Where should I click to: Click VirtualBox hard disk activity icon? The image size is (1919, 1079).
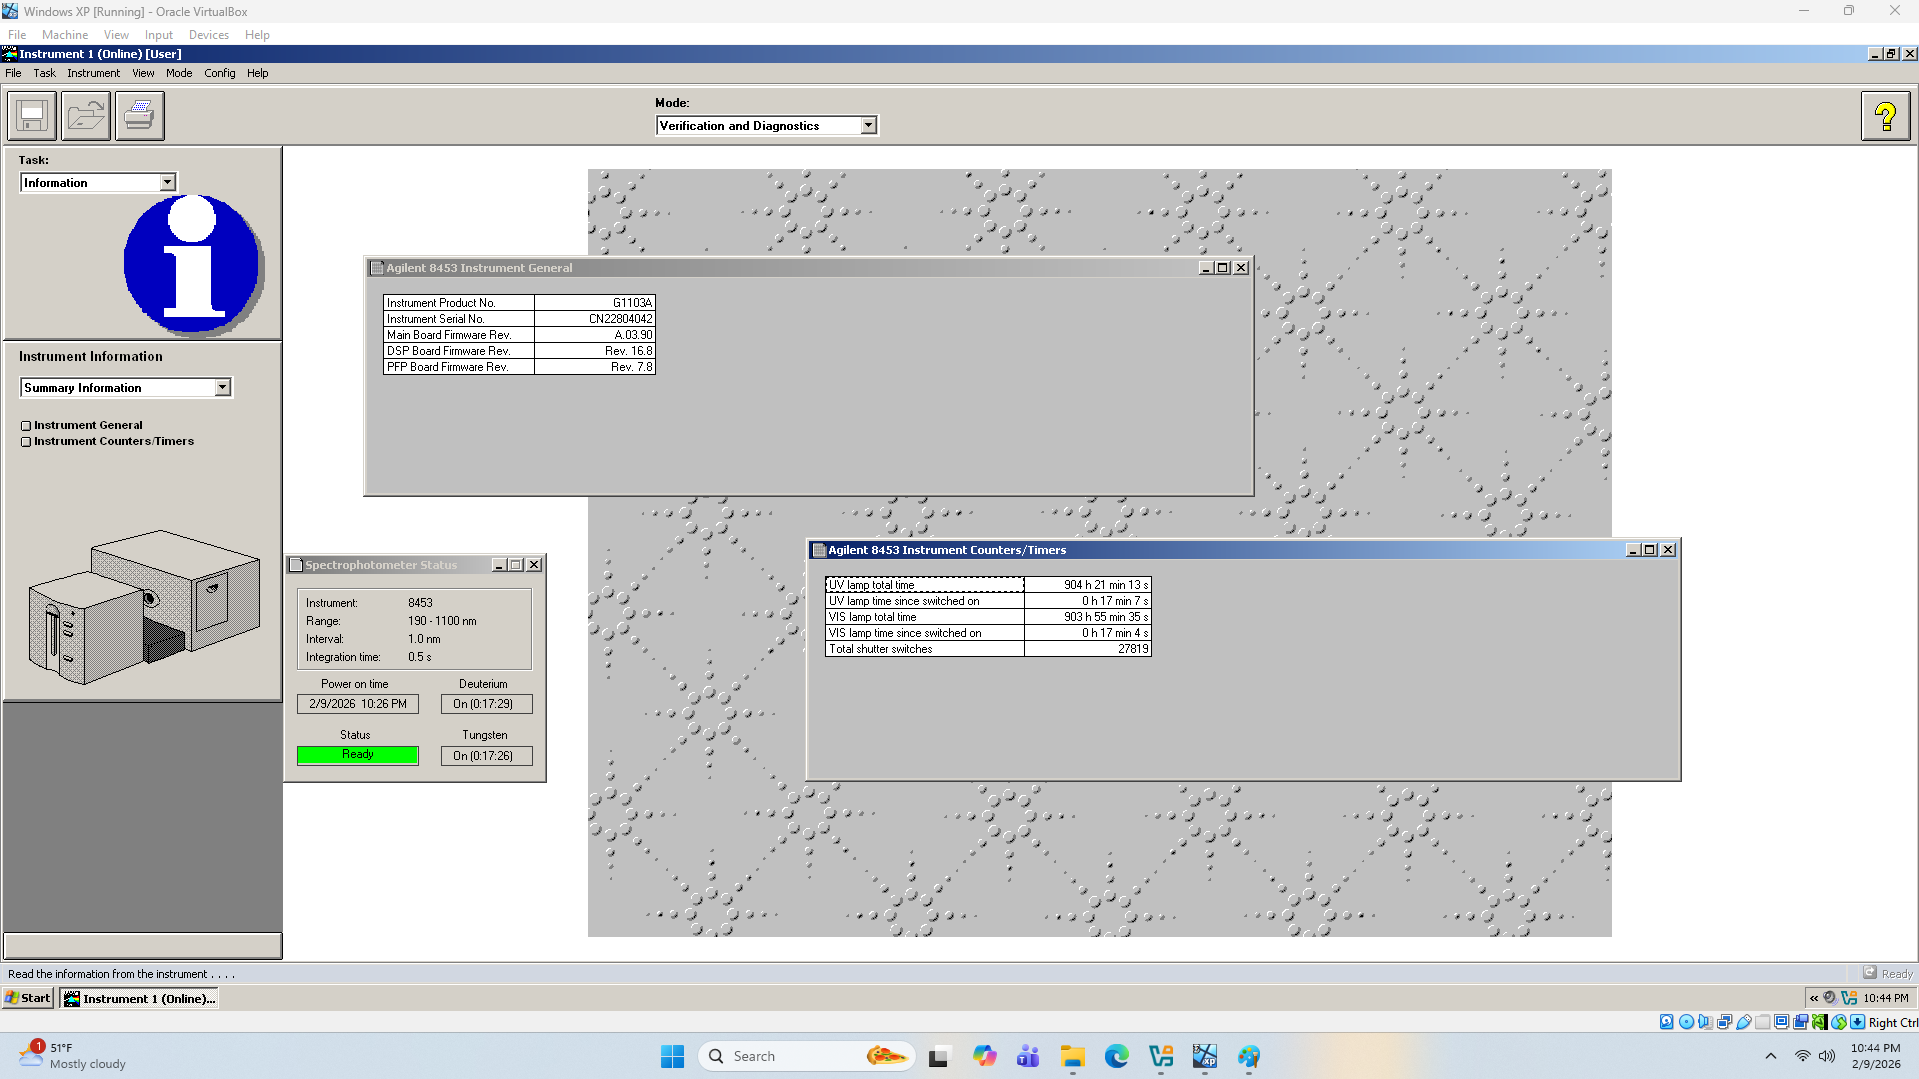coord(1666,1022)
